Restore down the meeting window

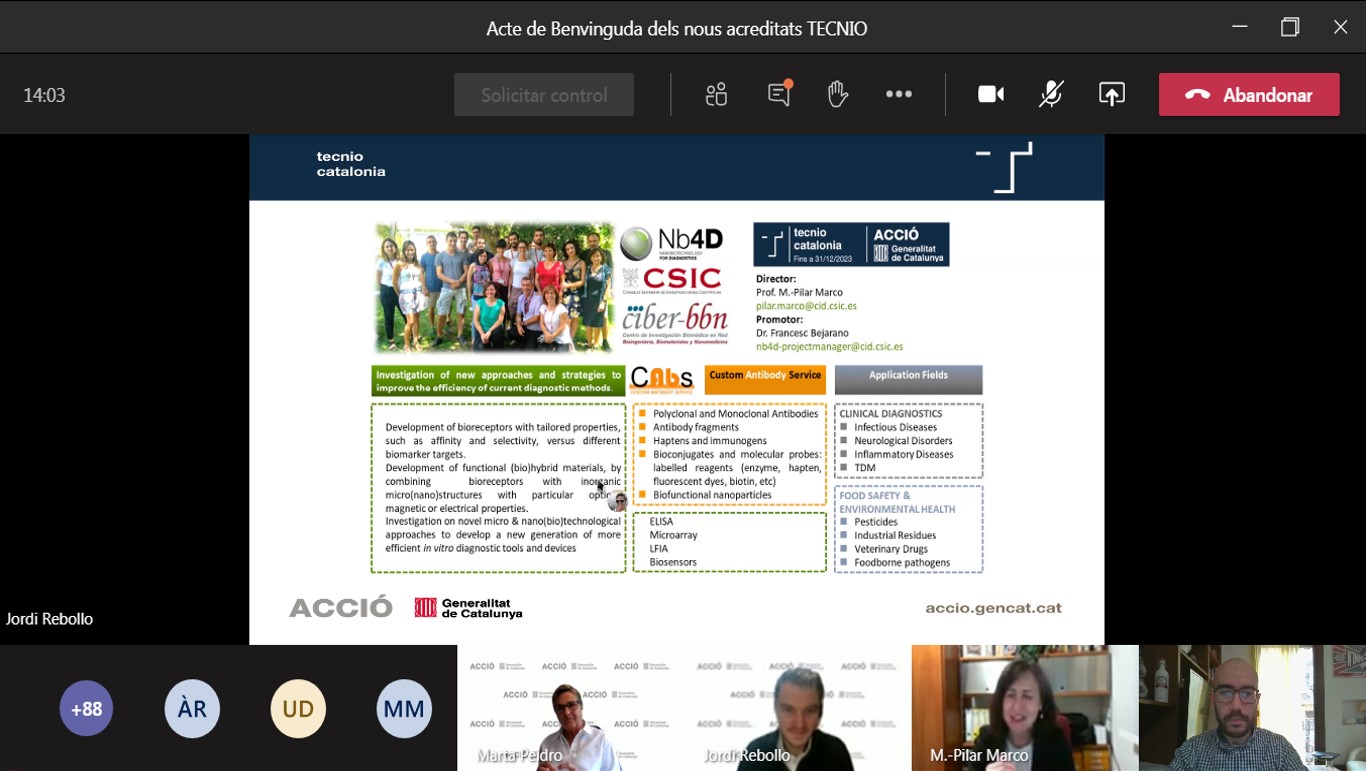coord(1290,27)
